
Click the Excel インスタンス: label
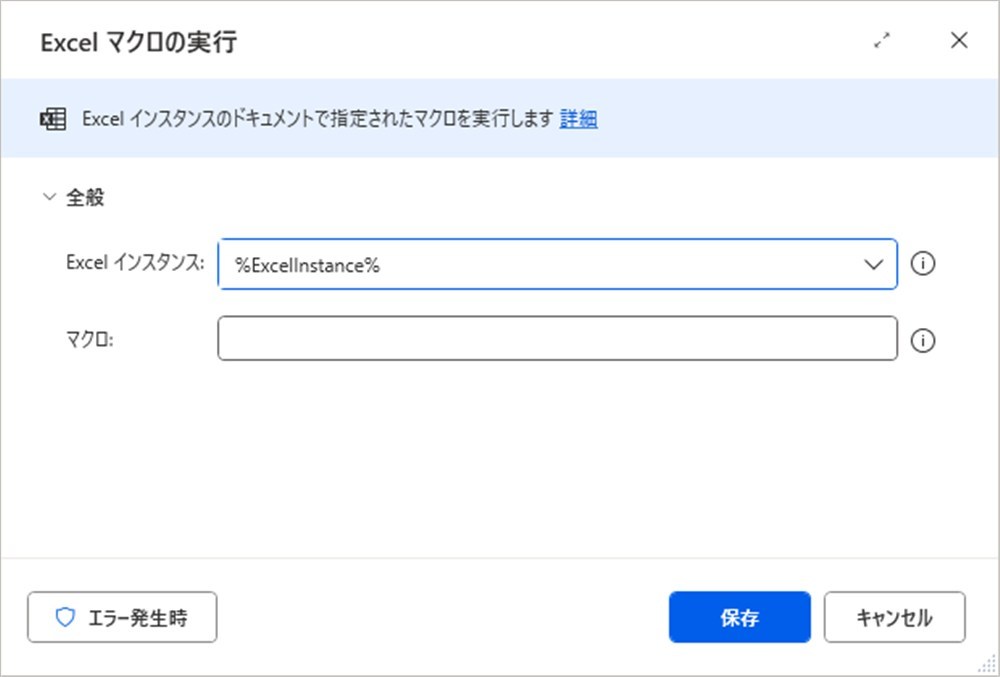click(135, 262)
